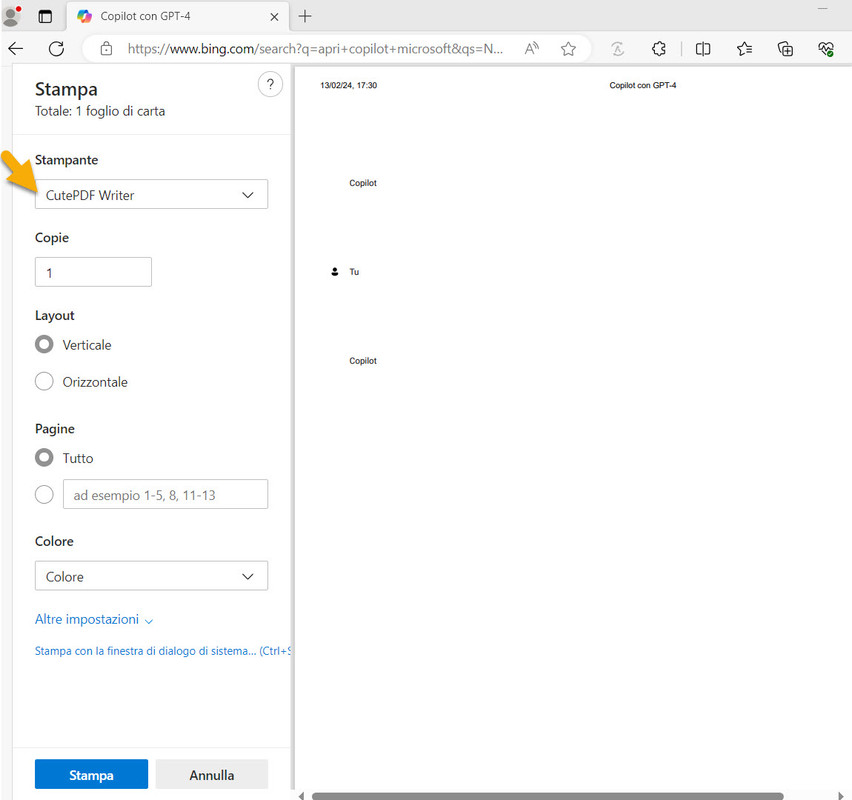Close the Copilot con GPT-4 tab
The height and width of the screenshot is (800, 852).
pos(274,17)
